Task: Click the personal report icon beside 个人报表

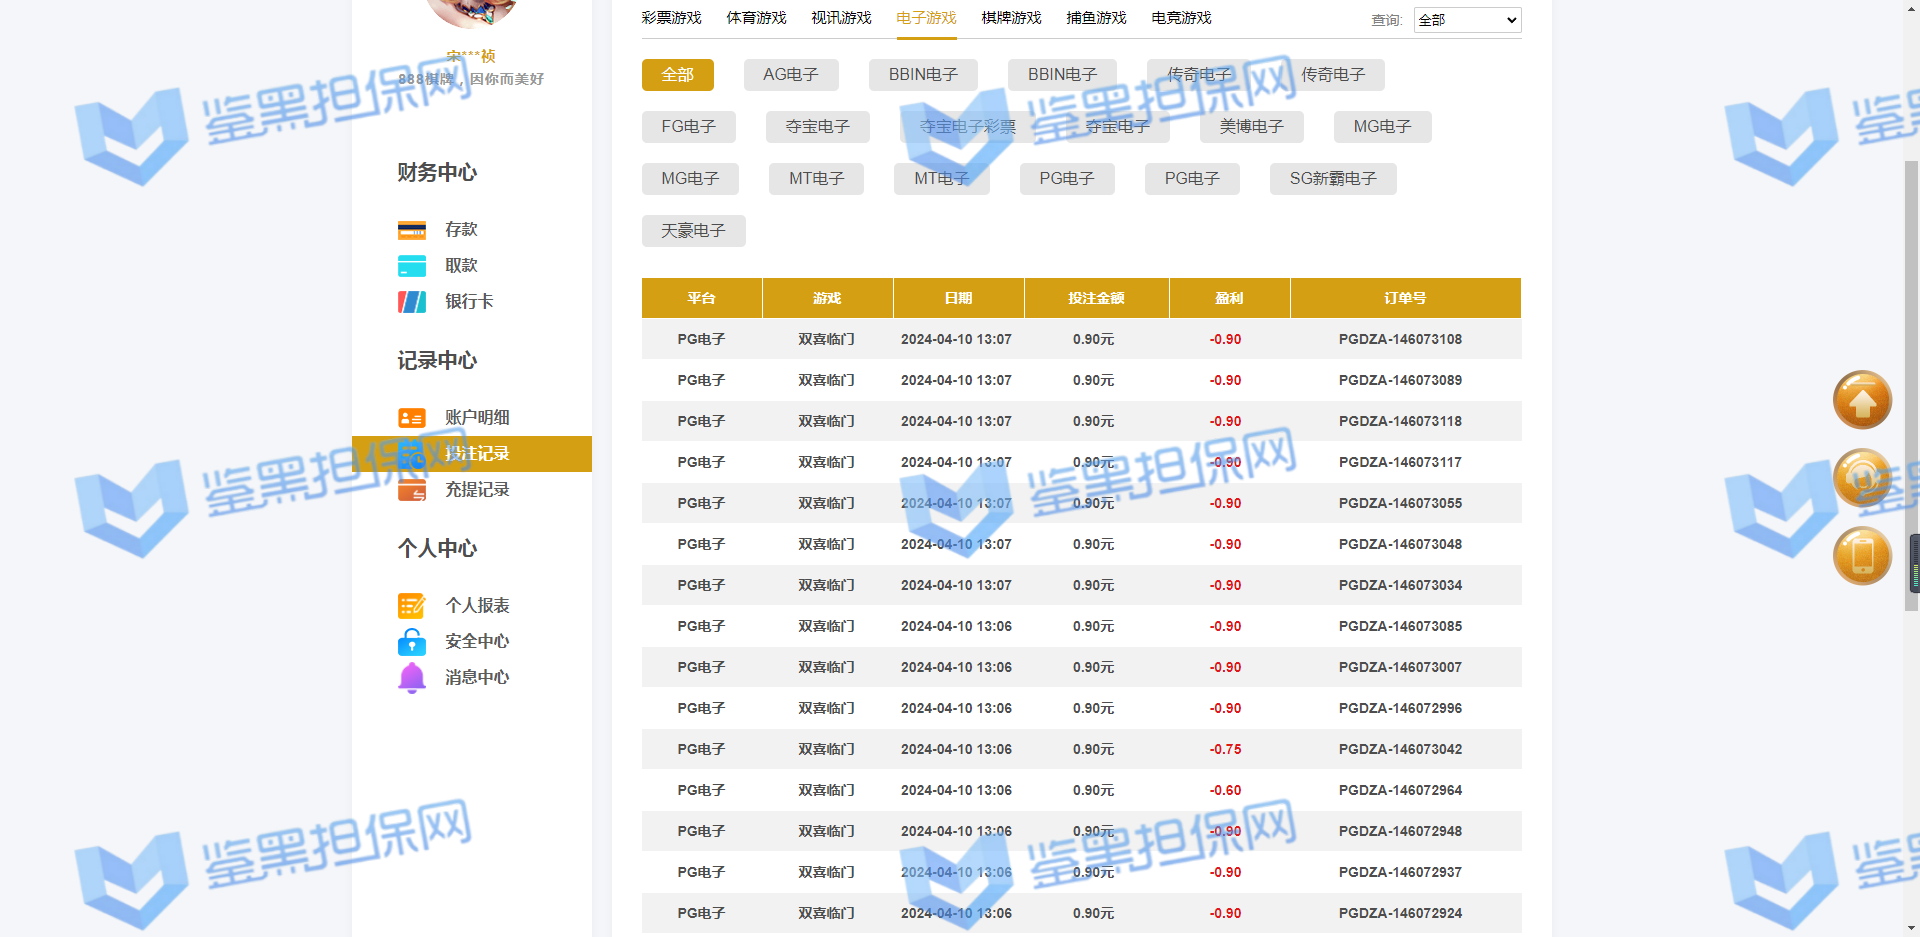Action: [x=411, y=606]
